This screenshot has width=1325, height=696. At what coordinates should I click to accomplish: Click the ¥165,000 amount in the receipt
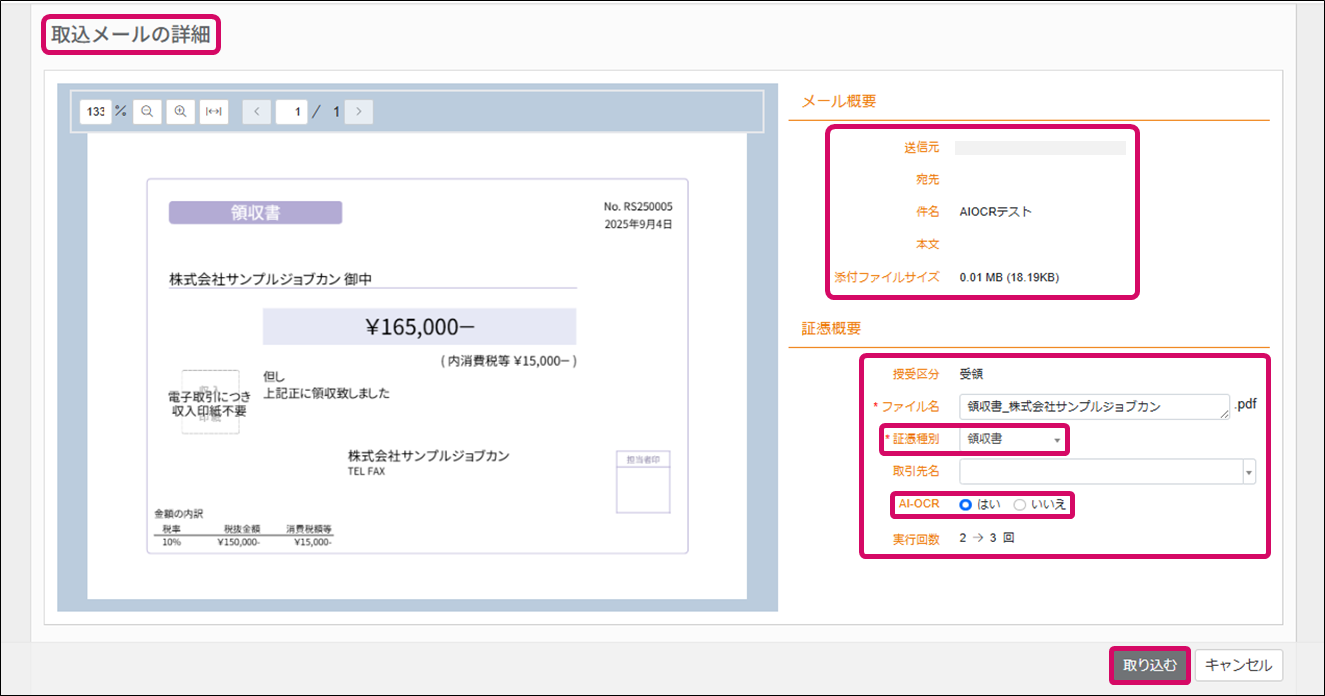(419, 327)
